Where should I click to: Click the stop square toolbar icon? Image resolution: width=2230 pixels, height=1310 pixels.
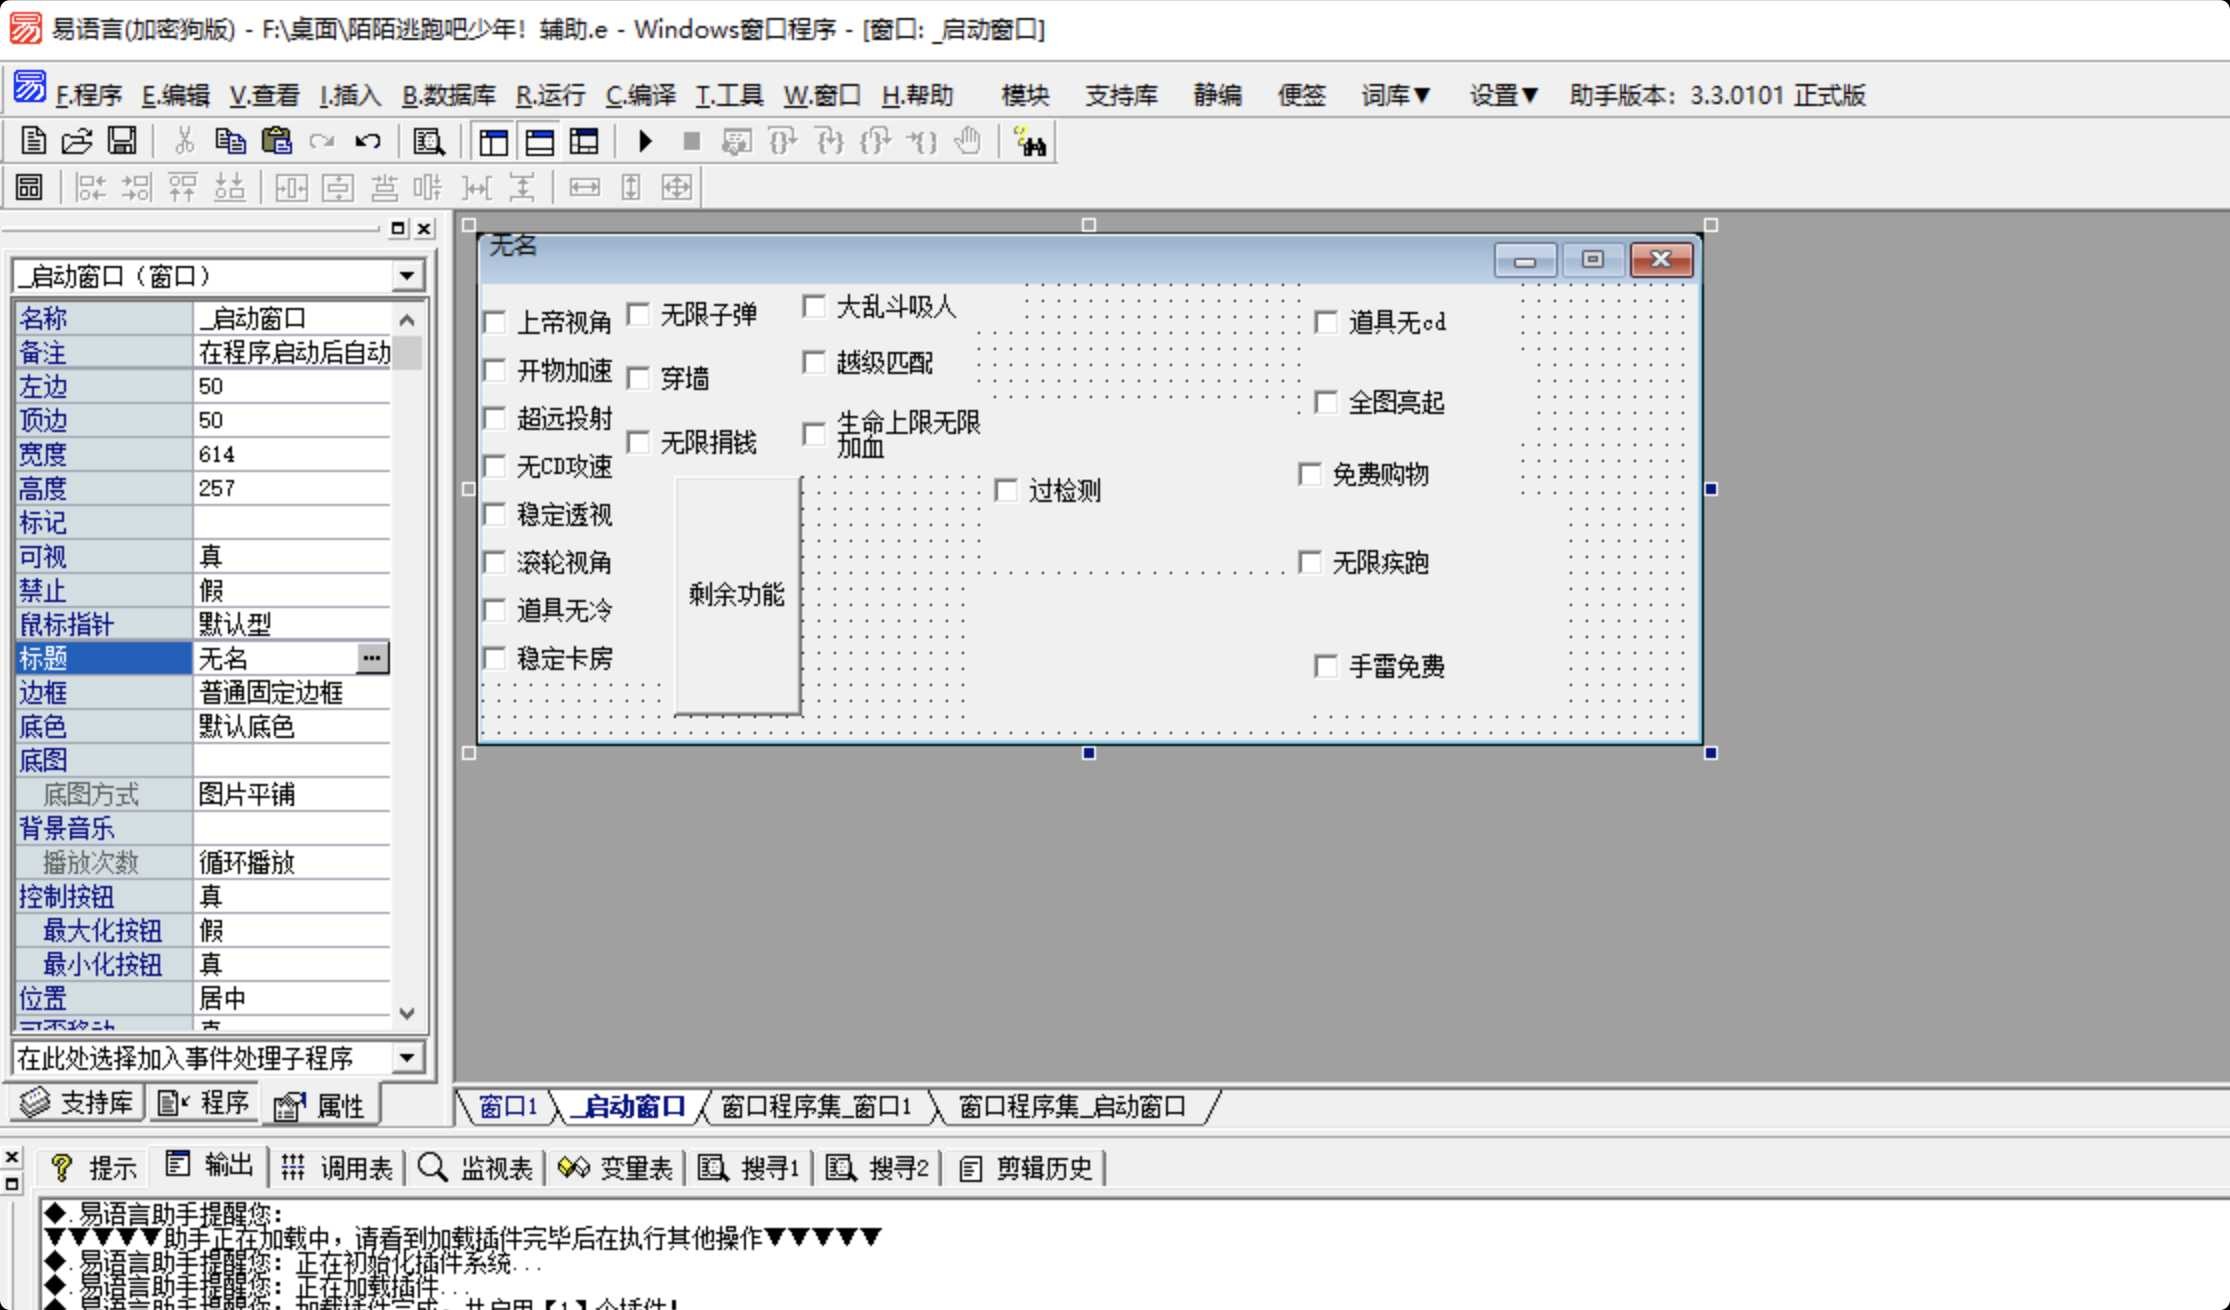[x=691, y=142]
